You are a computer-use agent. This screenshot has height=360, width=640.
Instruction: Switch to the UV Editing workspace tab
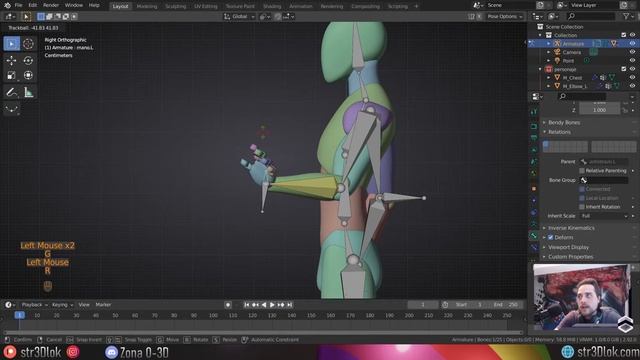tap(206, 7)
